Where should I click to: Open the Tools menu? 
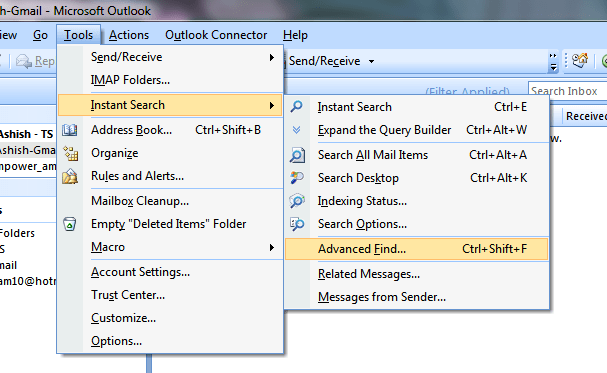point(79,35)
